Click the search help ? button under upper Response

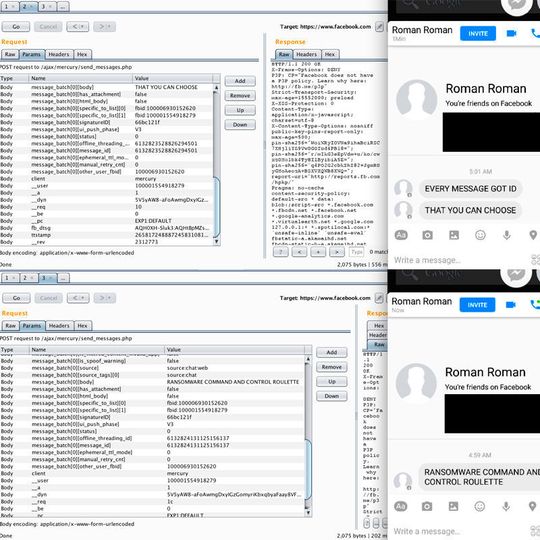pyautogui.click(x=281, y=252)
